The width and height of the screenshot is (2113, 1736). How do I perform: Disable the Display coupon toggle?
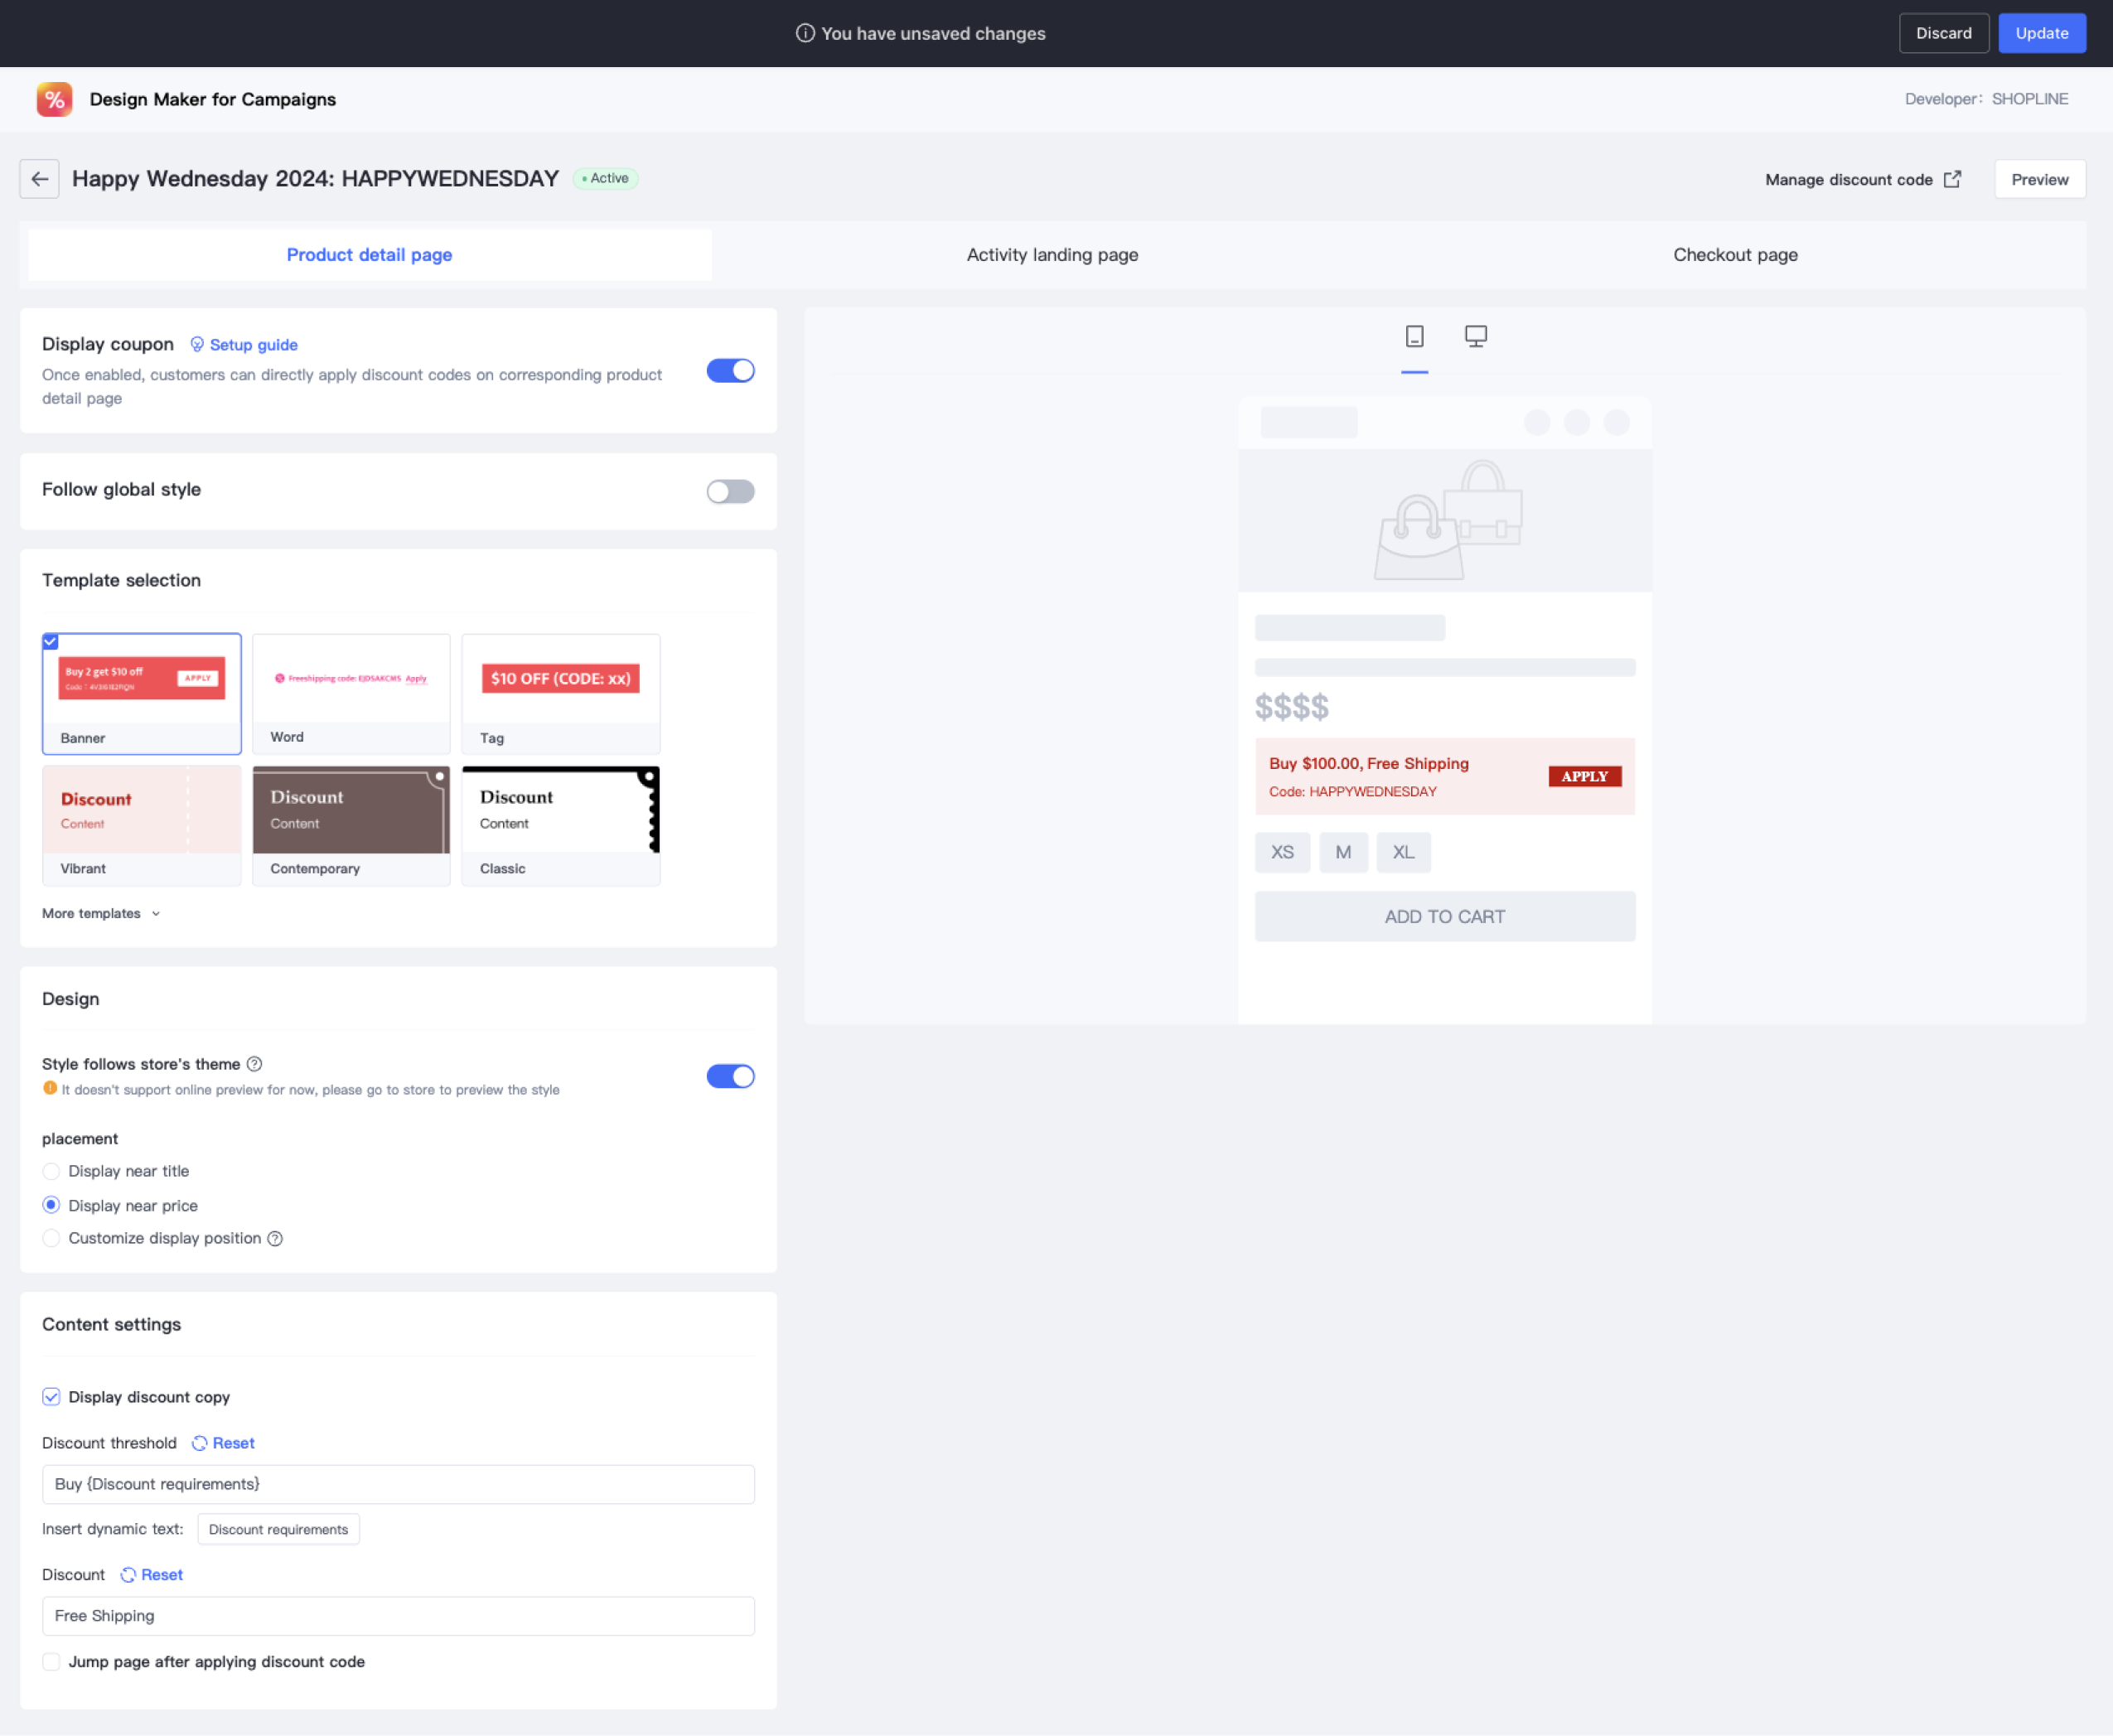point(730,371)
